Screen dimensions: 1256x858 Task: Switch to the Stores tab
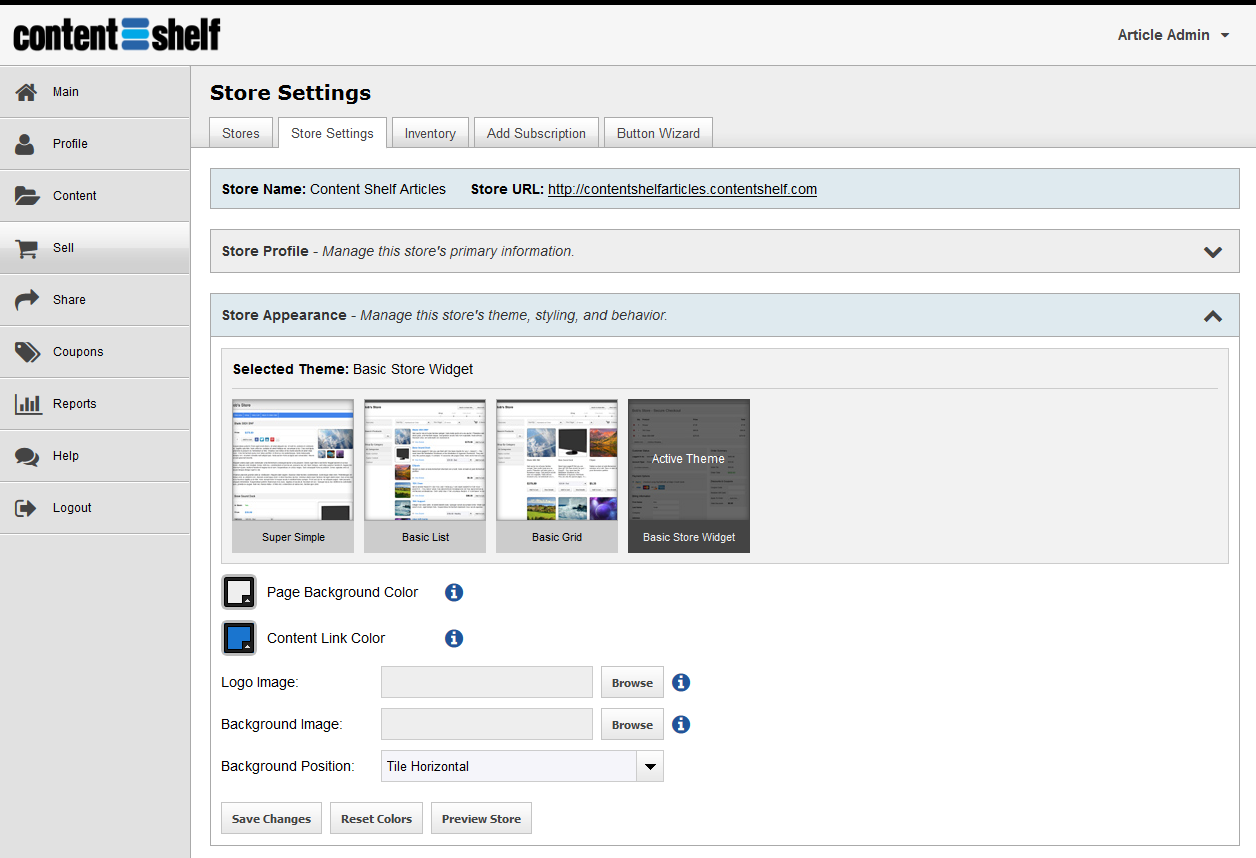[241, 133]
